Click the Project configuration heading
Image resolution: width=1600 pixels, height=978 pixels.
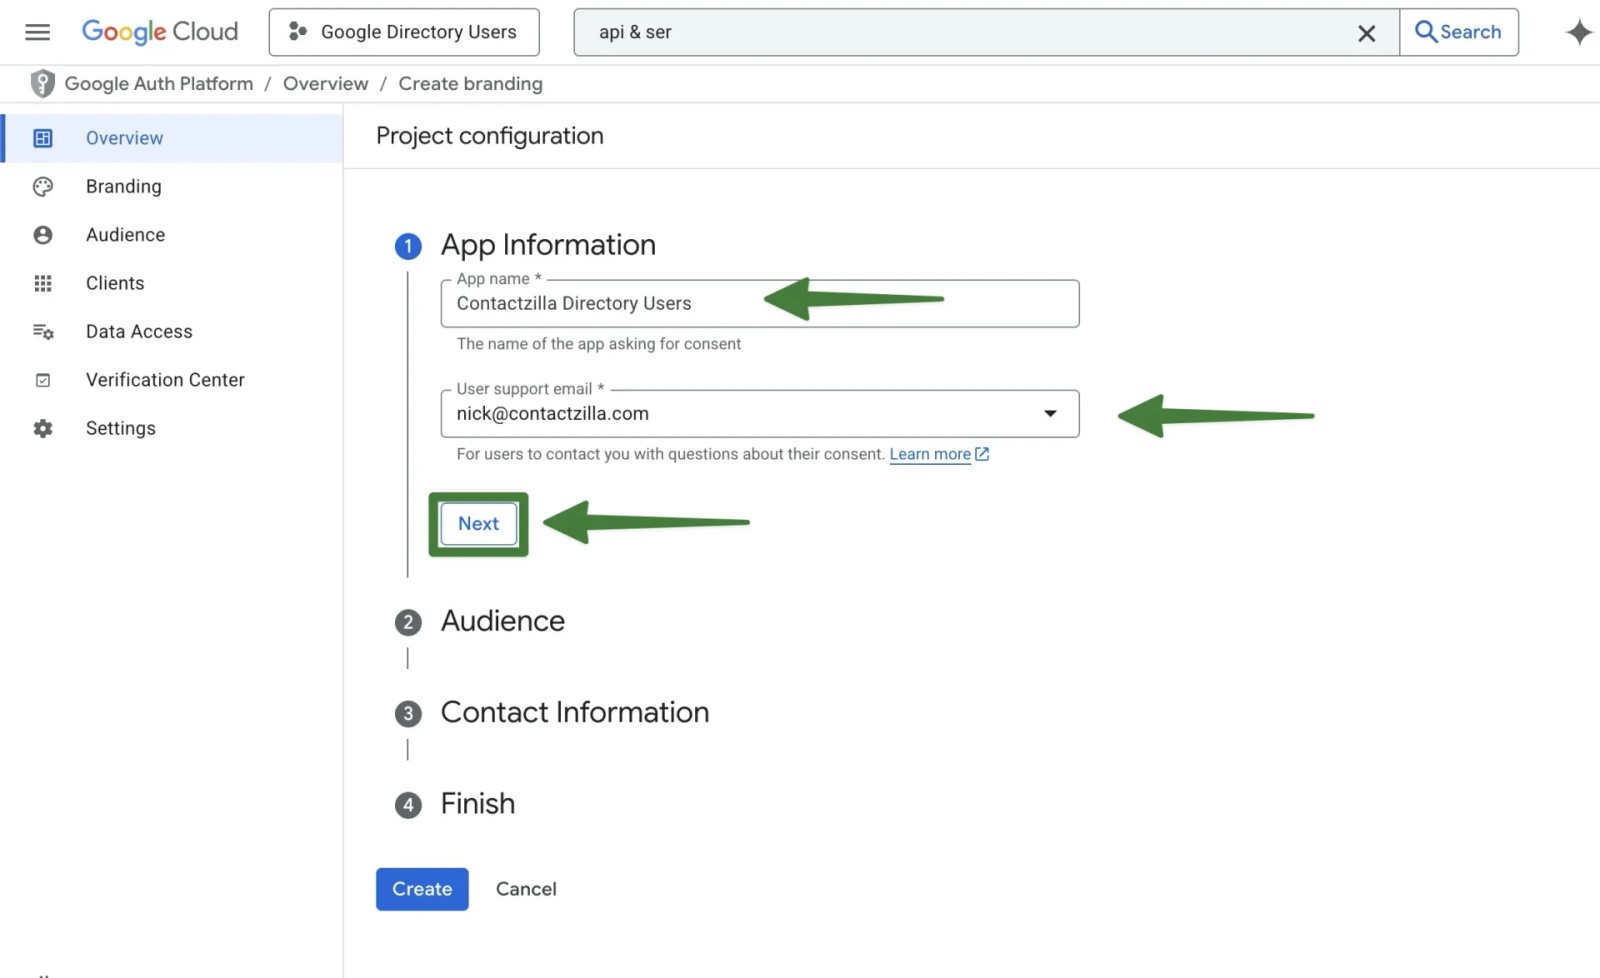tap(490, 136)
